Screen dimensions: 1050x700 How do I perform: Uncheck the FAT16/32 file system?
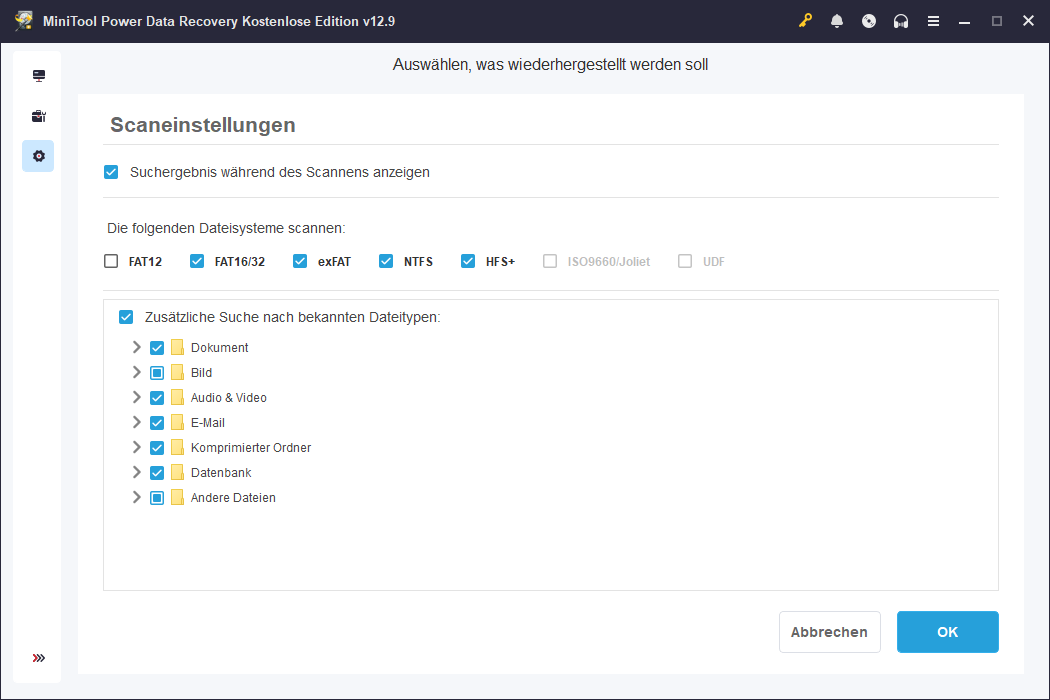(197, 261)
